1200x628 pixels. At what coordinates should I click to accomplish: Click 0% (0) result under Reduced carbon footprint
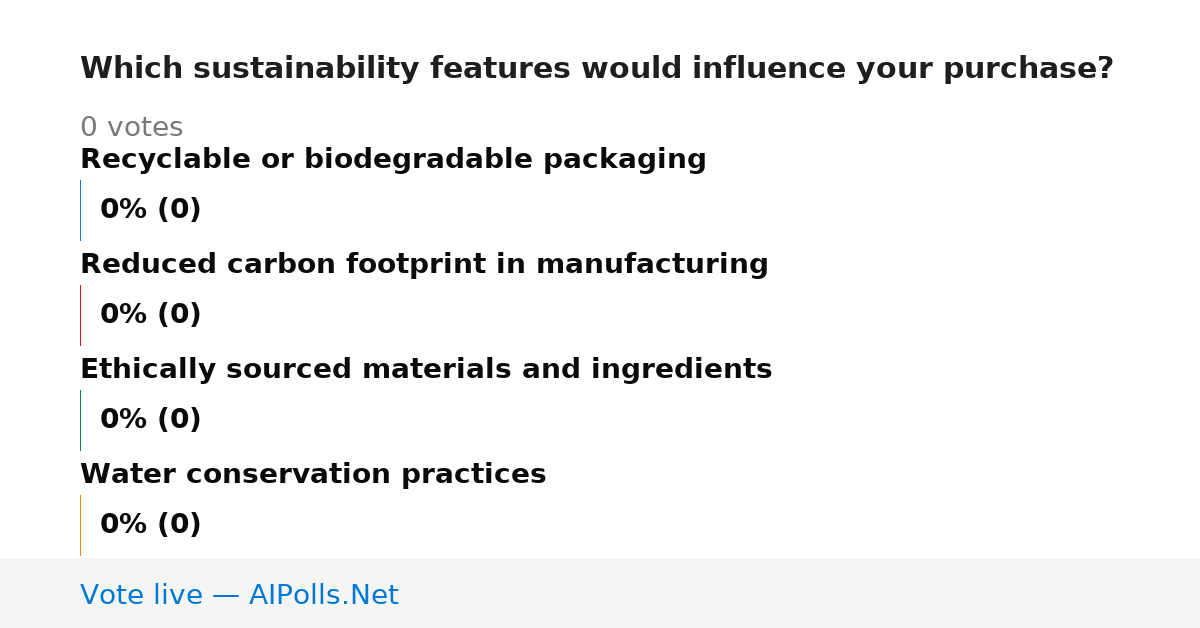(x=150, y=315)
